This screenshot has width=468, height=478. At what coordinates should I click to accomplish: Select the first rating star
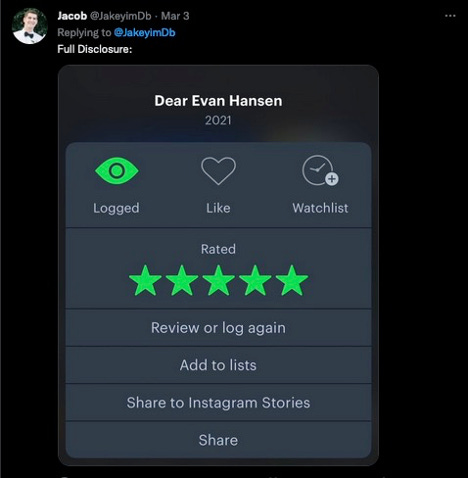[145, 280]
